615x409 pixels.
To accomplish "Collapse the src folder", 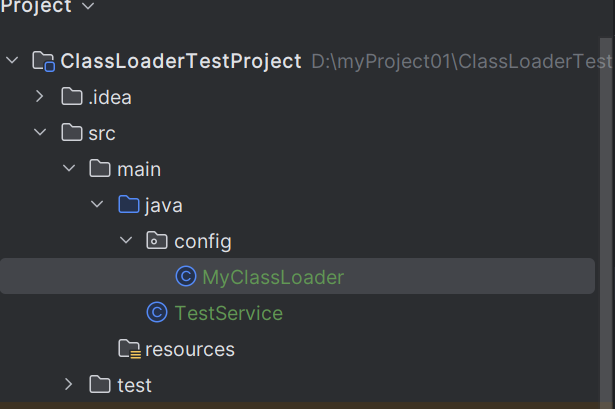I will click(x=40, y=133).
